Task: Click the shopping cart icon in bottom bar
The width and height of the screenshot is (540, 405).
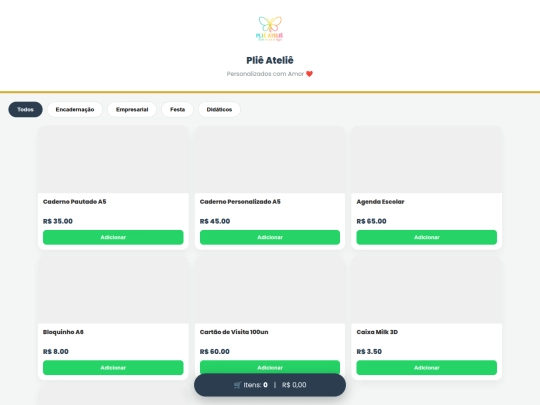Action: coord(237,385)
